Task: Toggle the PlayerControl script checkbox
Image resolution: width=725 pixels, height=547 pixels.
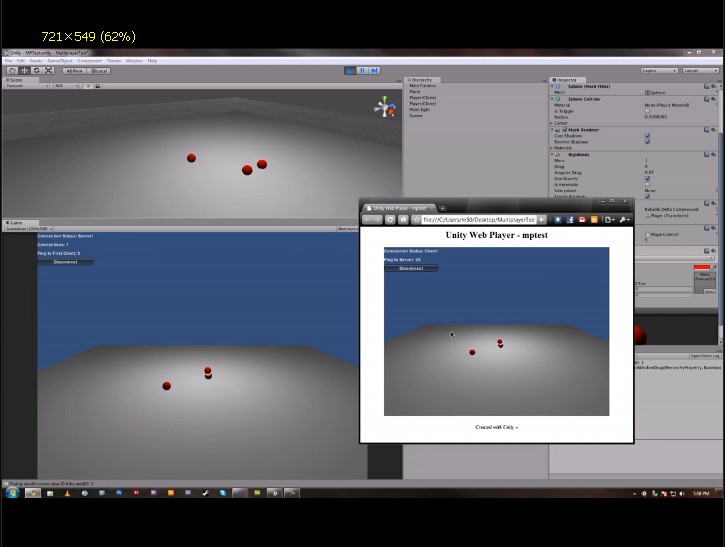Action: click(x=647, y=234)
